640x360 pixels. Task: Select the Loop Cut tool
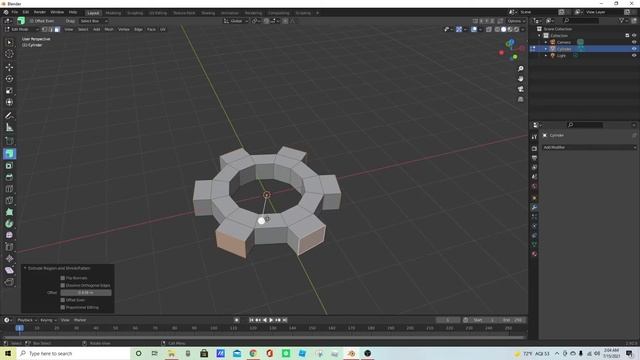tap(9, 189)
